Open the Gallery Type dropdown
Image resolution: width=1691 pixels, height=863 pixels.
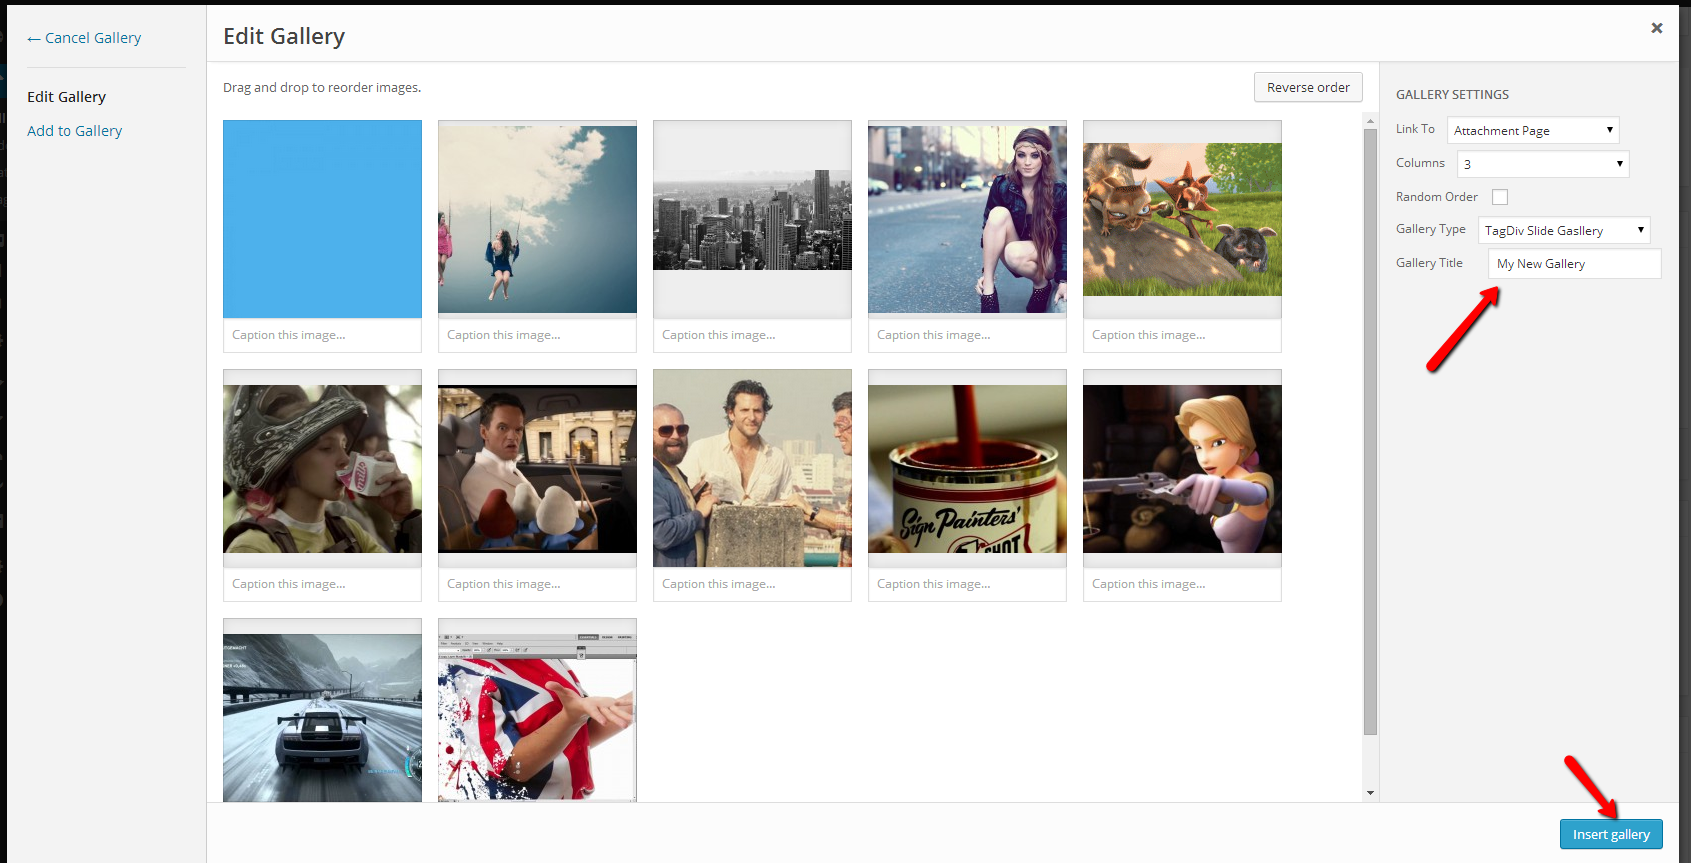point(1563,230)
